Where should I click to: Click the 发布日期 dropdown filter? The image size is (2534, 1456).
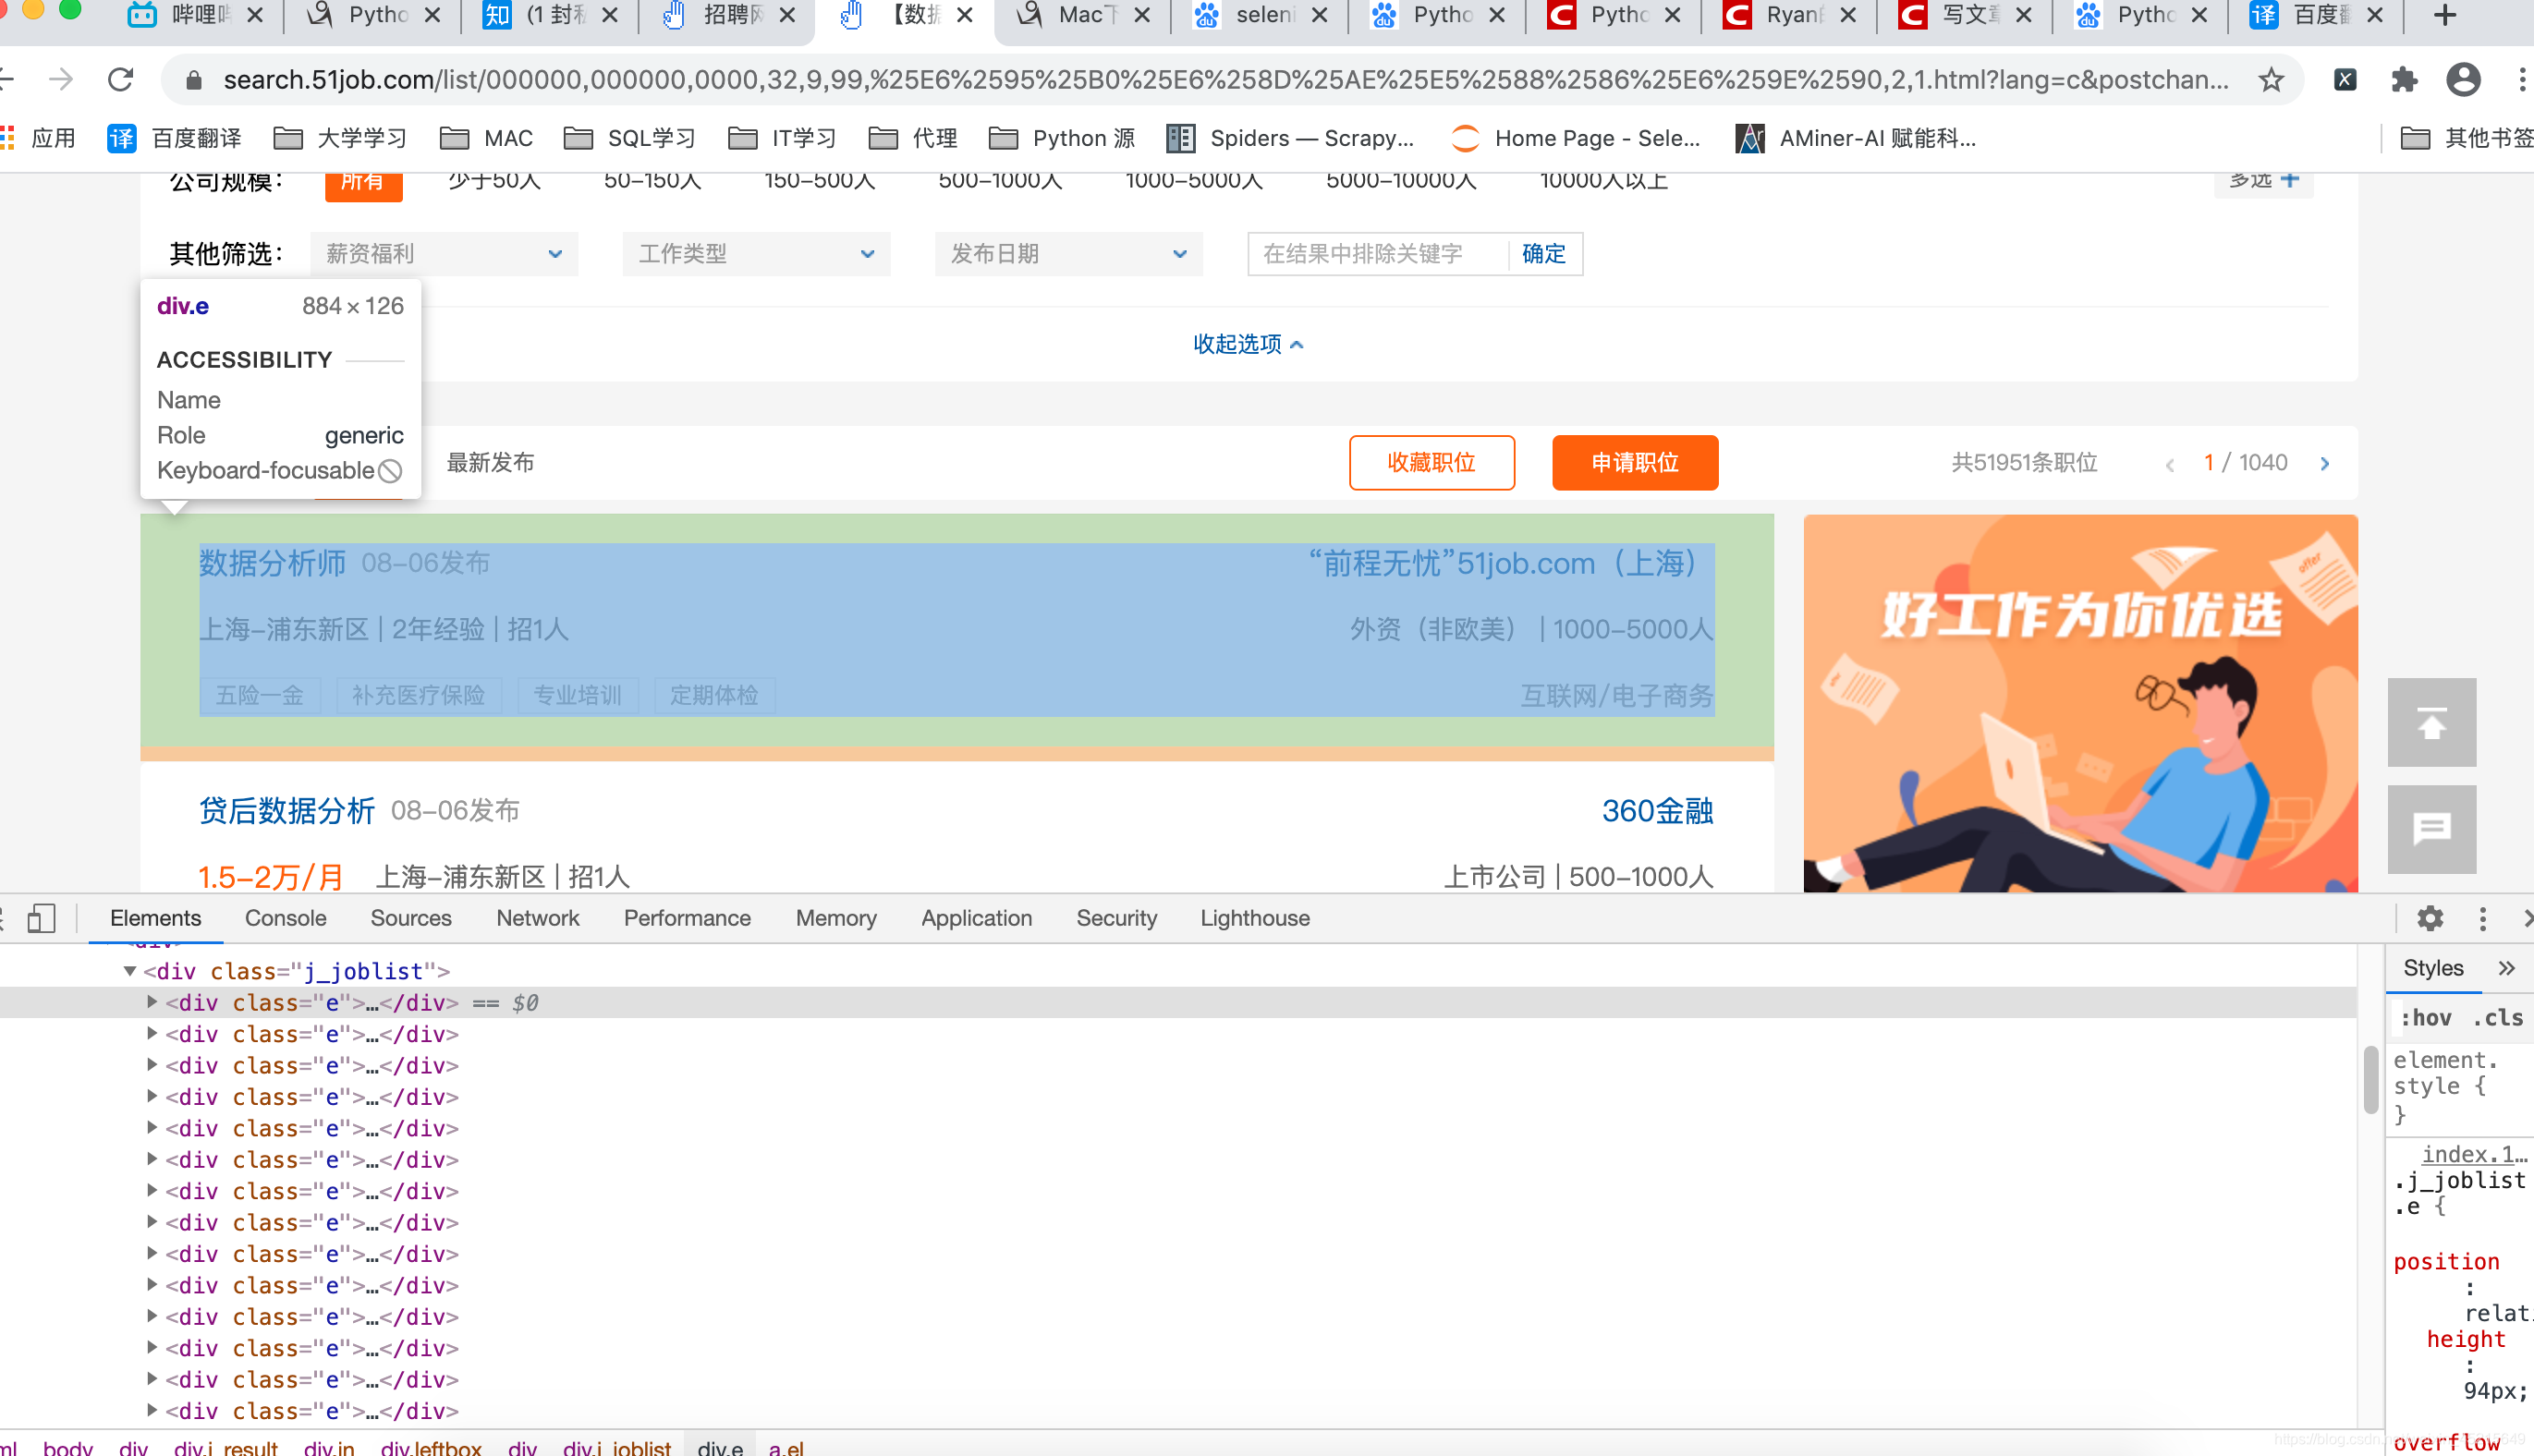click(x=1062, y=254)
